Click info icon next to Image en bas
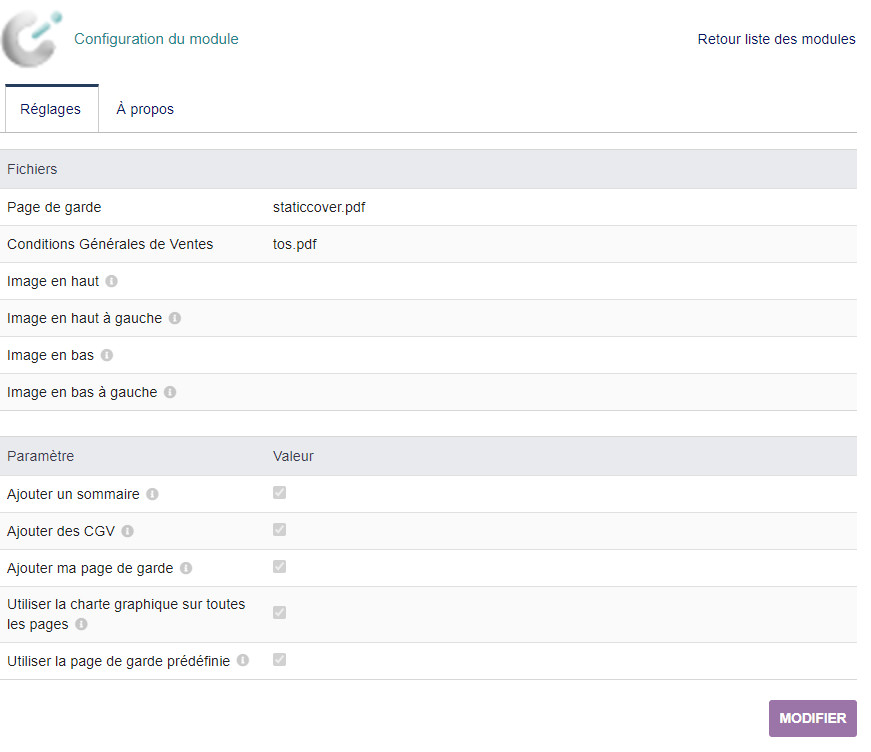 [107, 356]
